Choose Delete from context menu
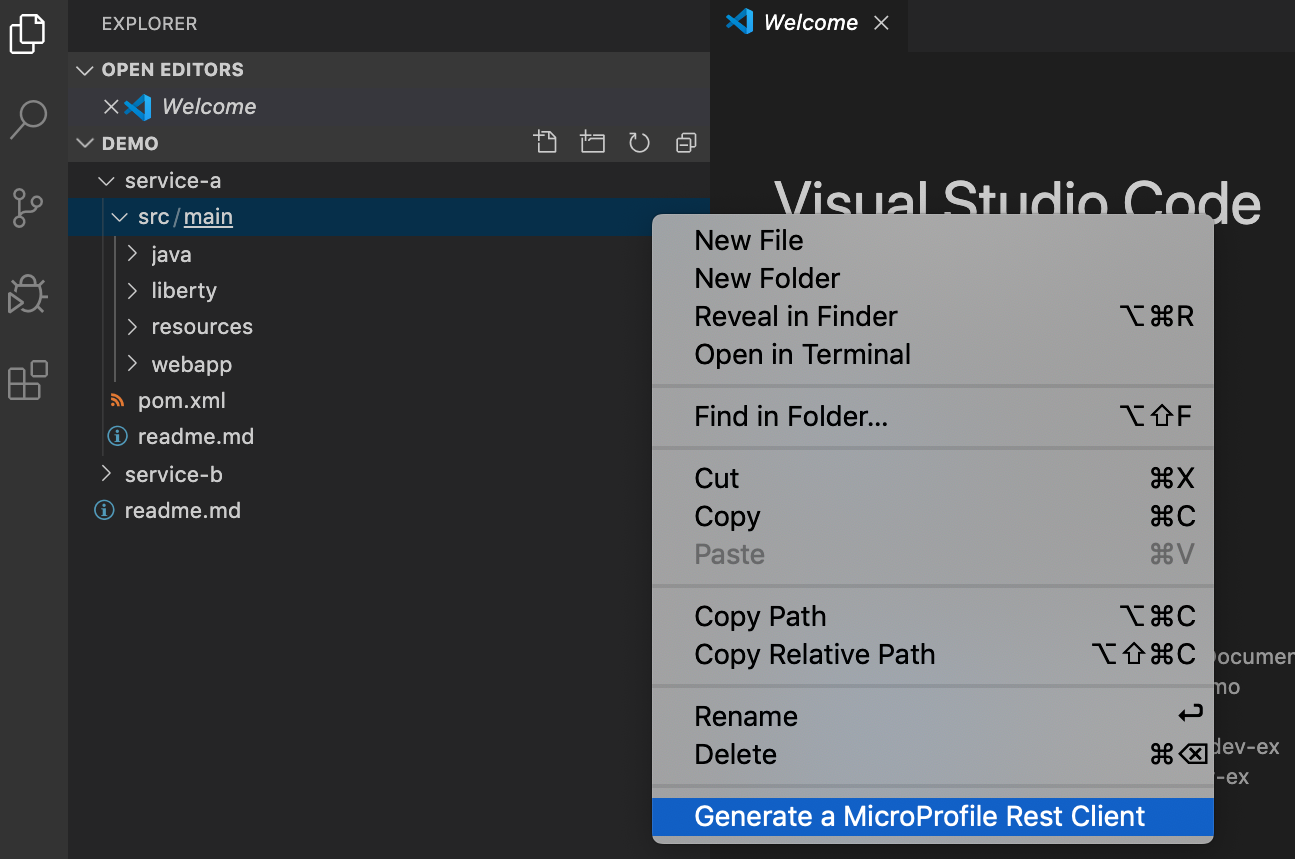The height and width of the screenshot is (859, 1295). pyautogui.click(x=932, y=754)
